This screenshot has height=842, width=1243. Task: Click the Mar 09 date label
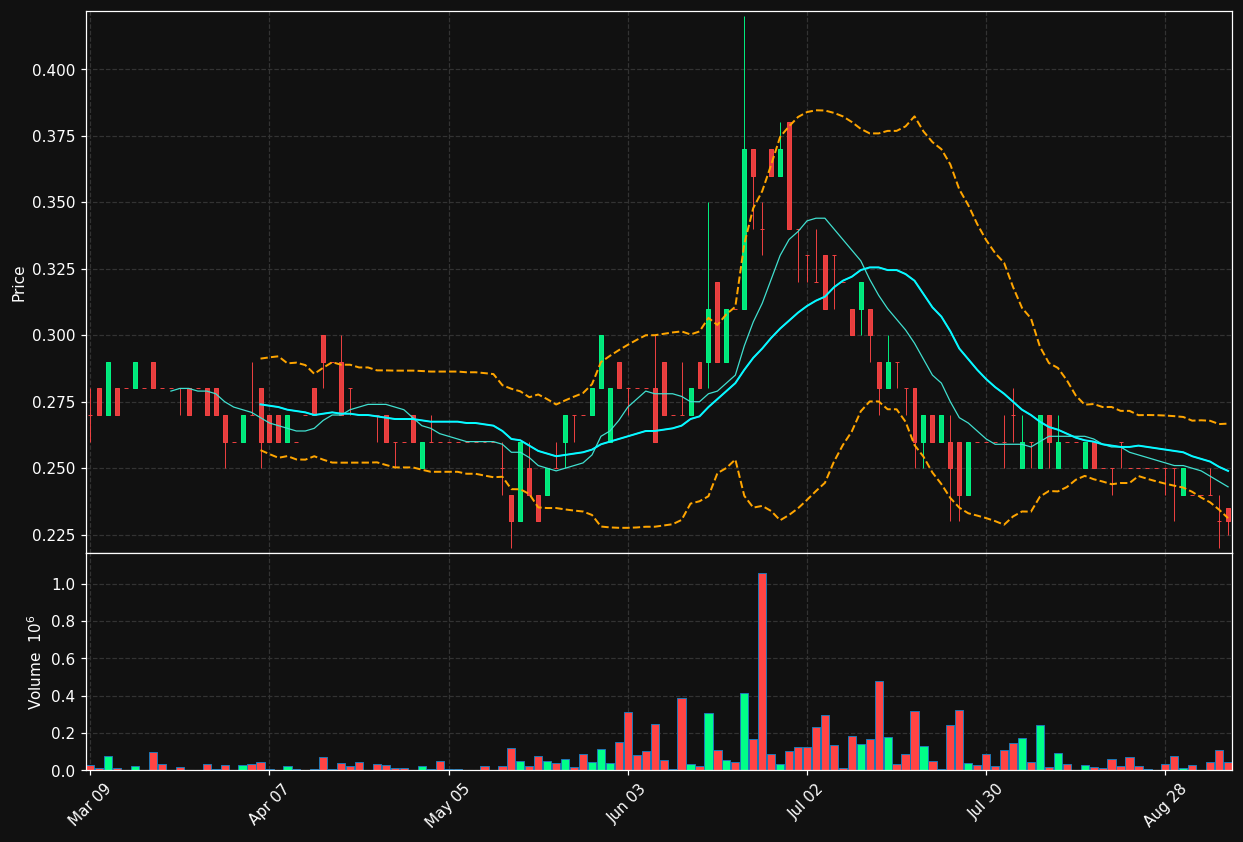click(x=89, y=804)
